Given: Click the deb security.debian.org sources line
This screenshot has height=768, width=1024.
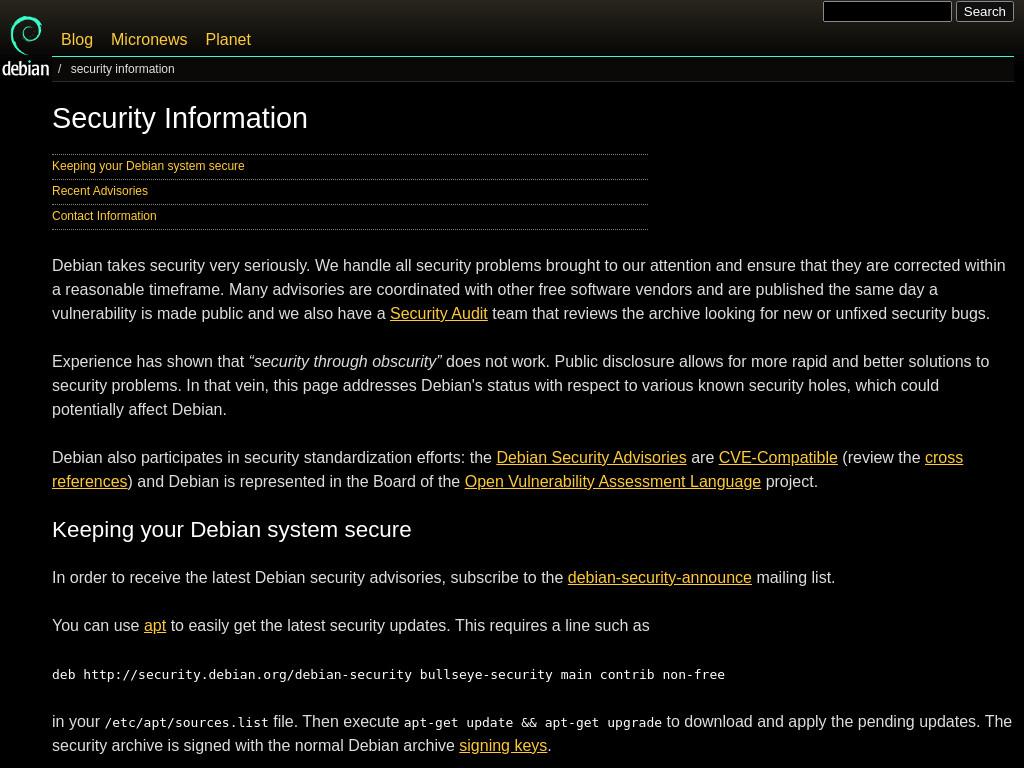Looking at the screenshot, I should coord(389,675).
